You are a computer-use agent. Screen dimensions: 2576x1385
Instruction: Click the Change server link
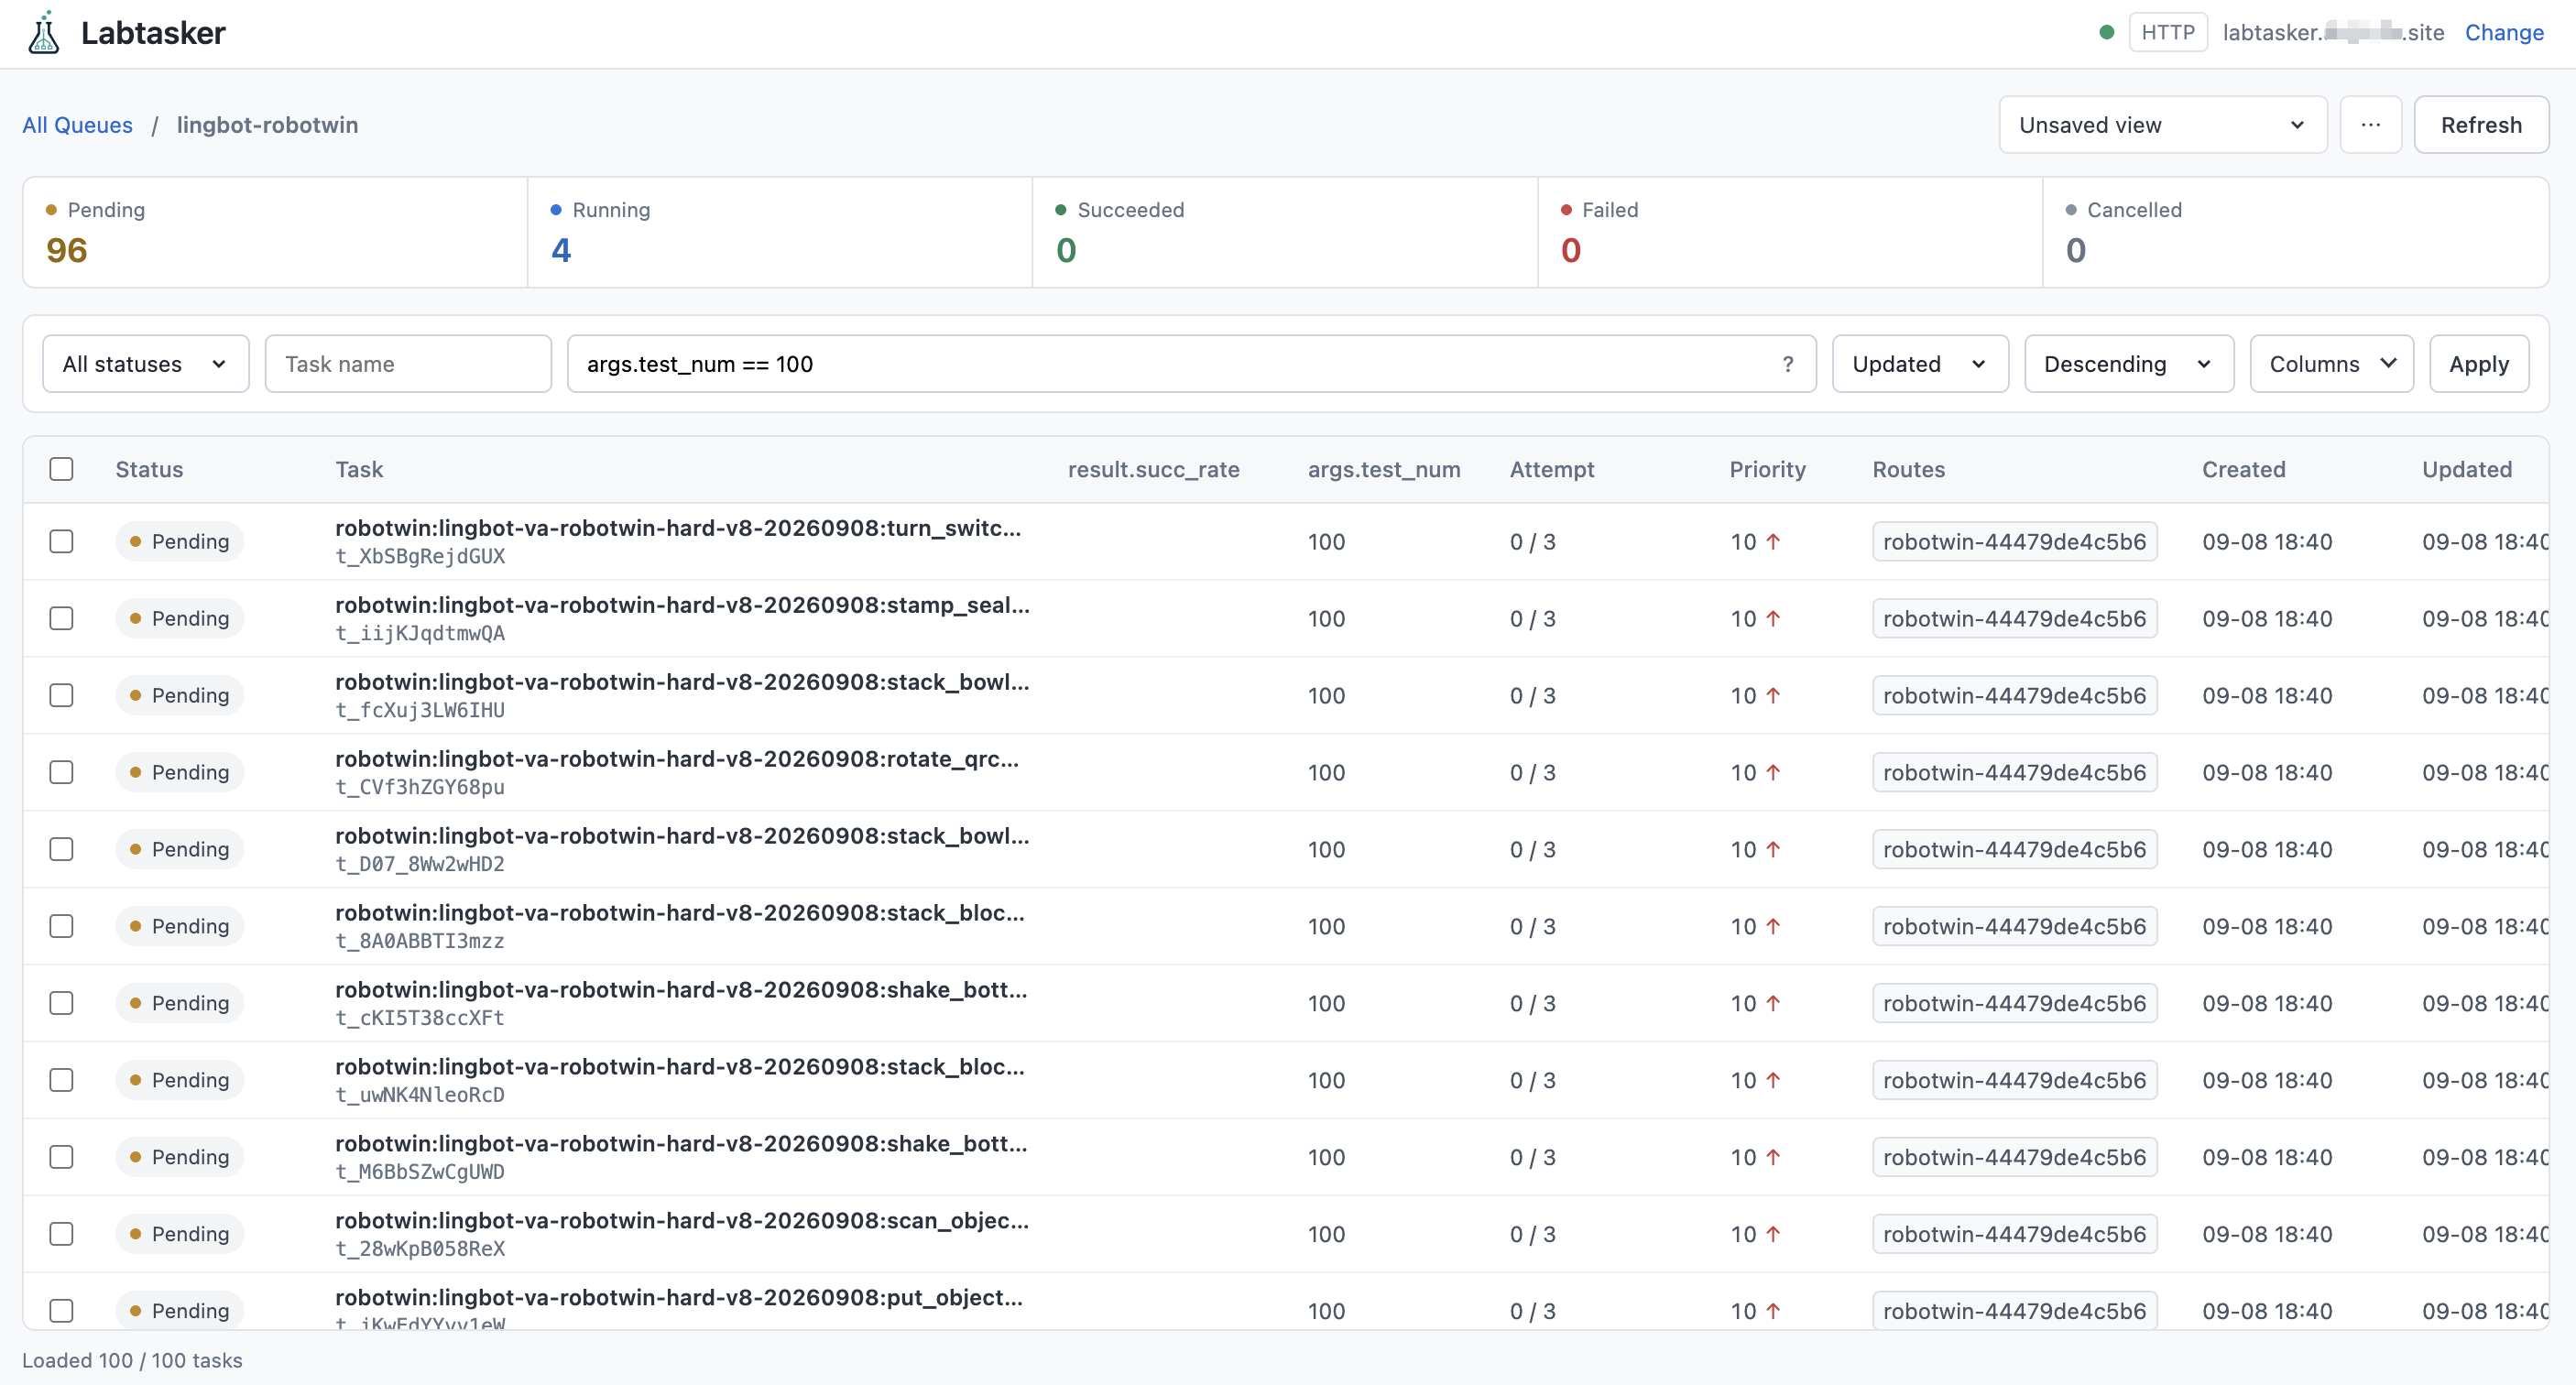click(2504, 33)
